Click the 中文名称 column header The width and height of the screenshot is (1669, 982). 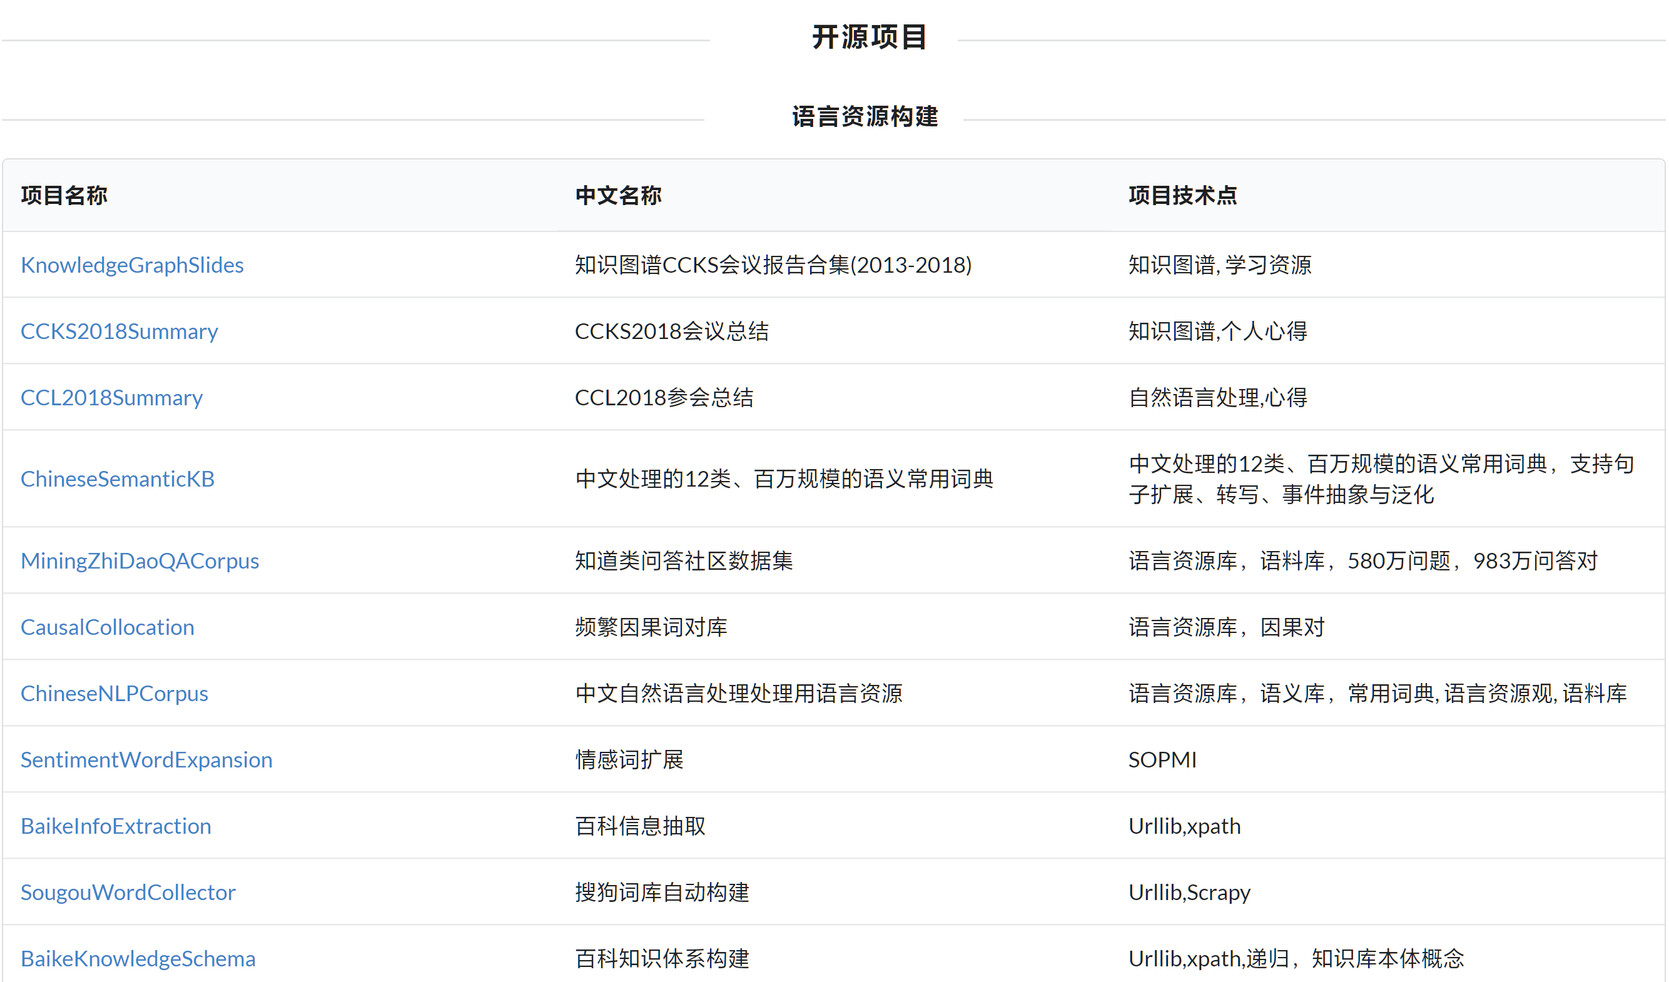(618, 196)
